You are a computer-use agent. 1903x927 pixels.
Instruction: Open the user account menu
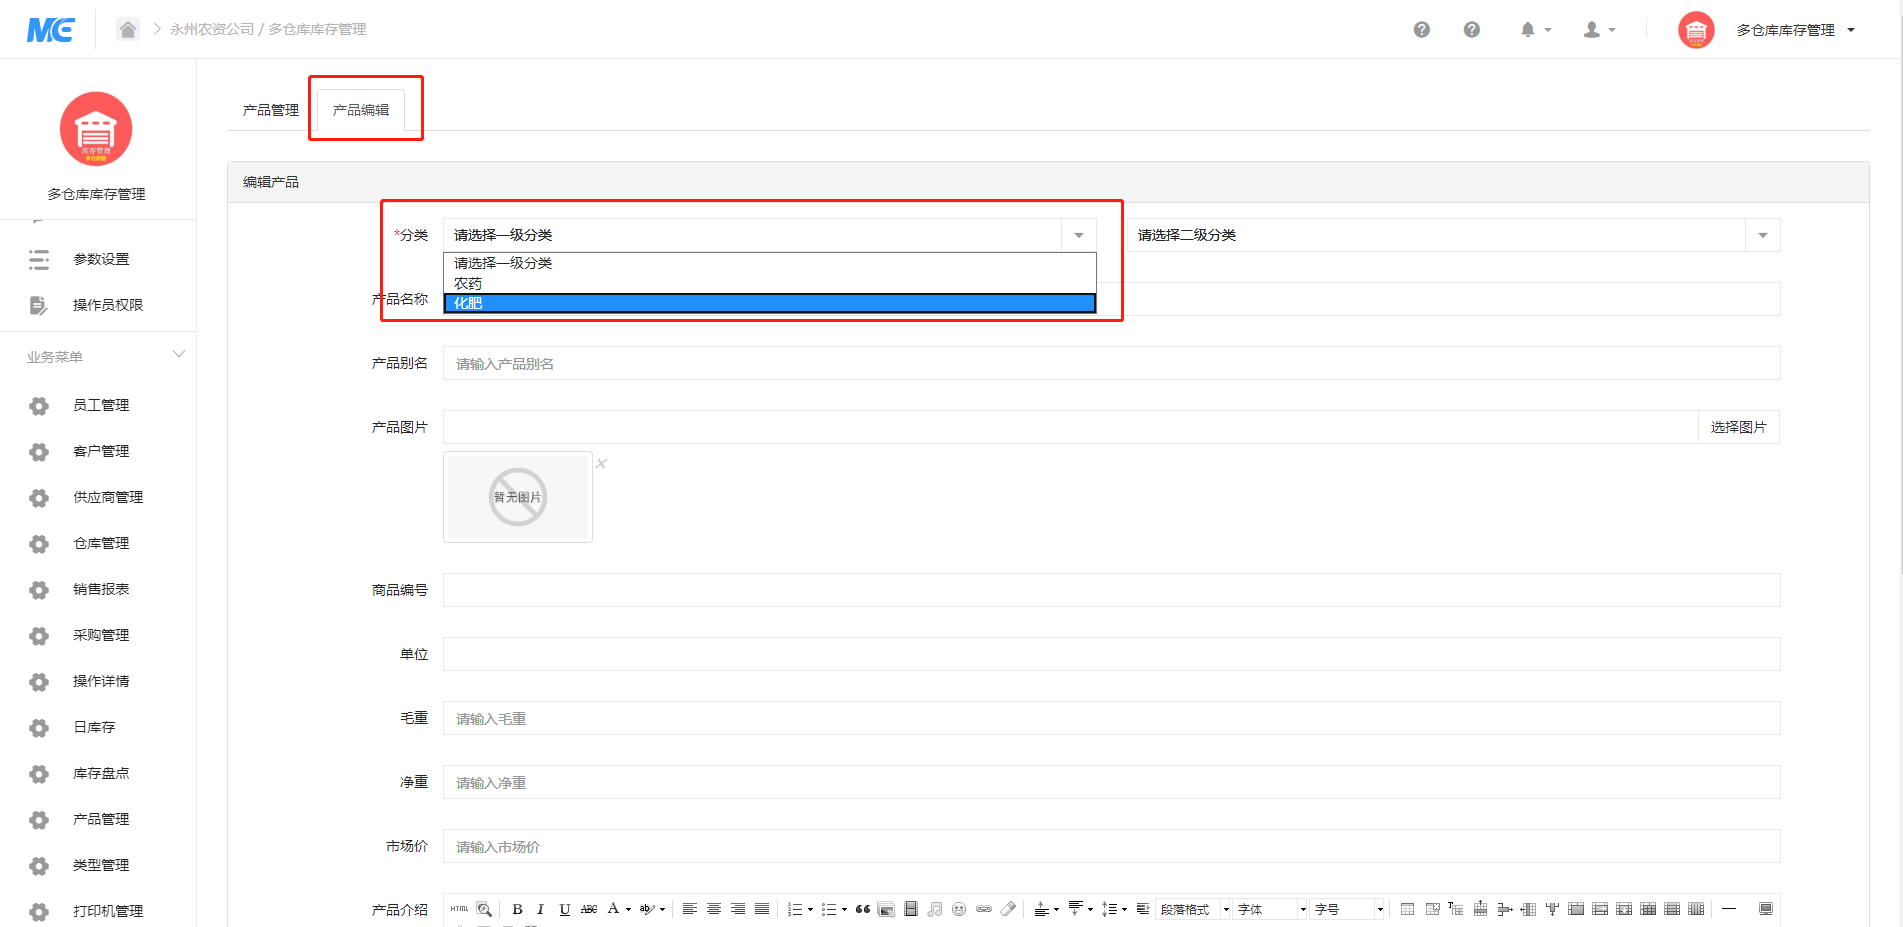(x=1600, y=30)
